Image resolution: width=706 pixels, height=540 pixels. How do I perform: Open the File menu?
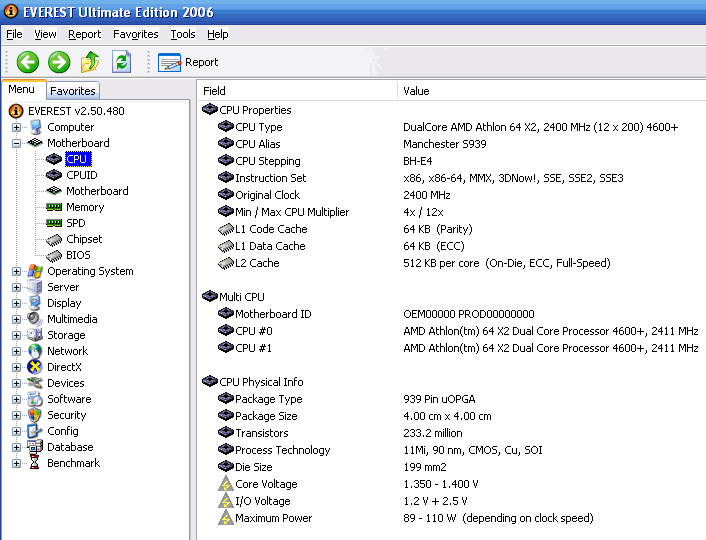14,34
